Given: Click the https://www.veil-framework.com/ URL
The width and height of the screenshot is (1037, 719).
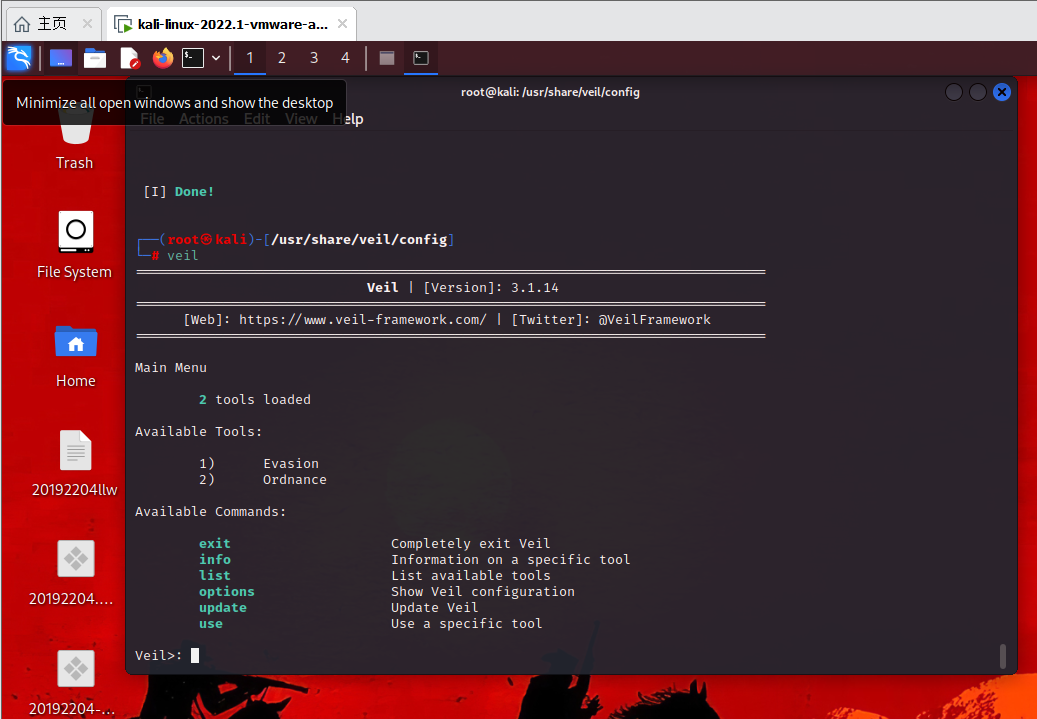Looking at the screenshot, I should [x=362, y=319].
